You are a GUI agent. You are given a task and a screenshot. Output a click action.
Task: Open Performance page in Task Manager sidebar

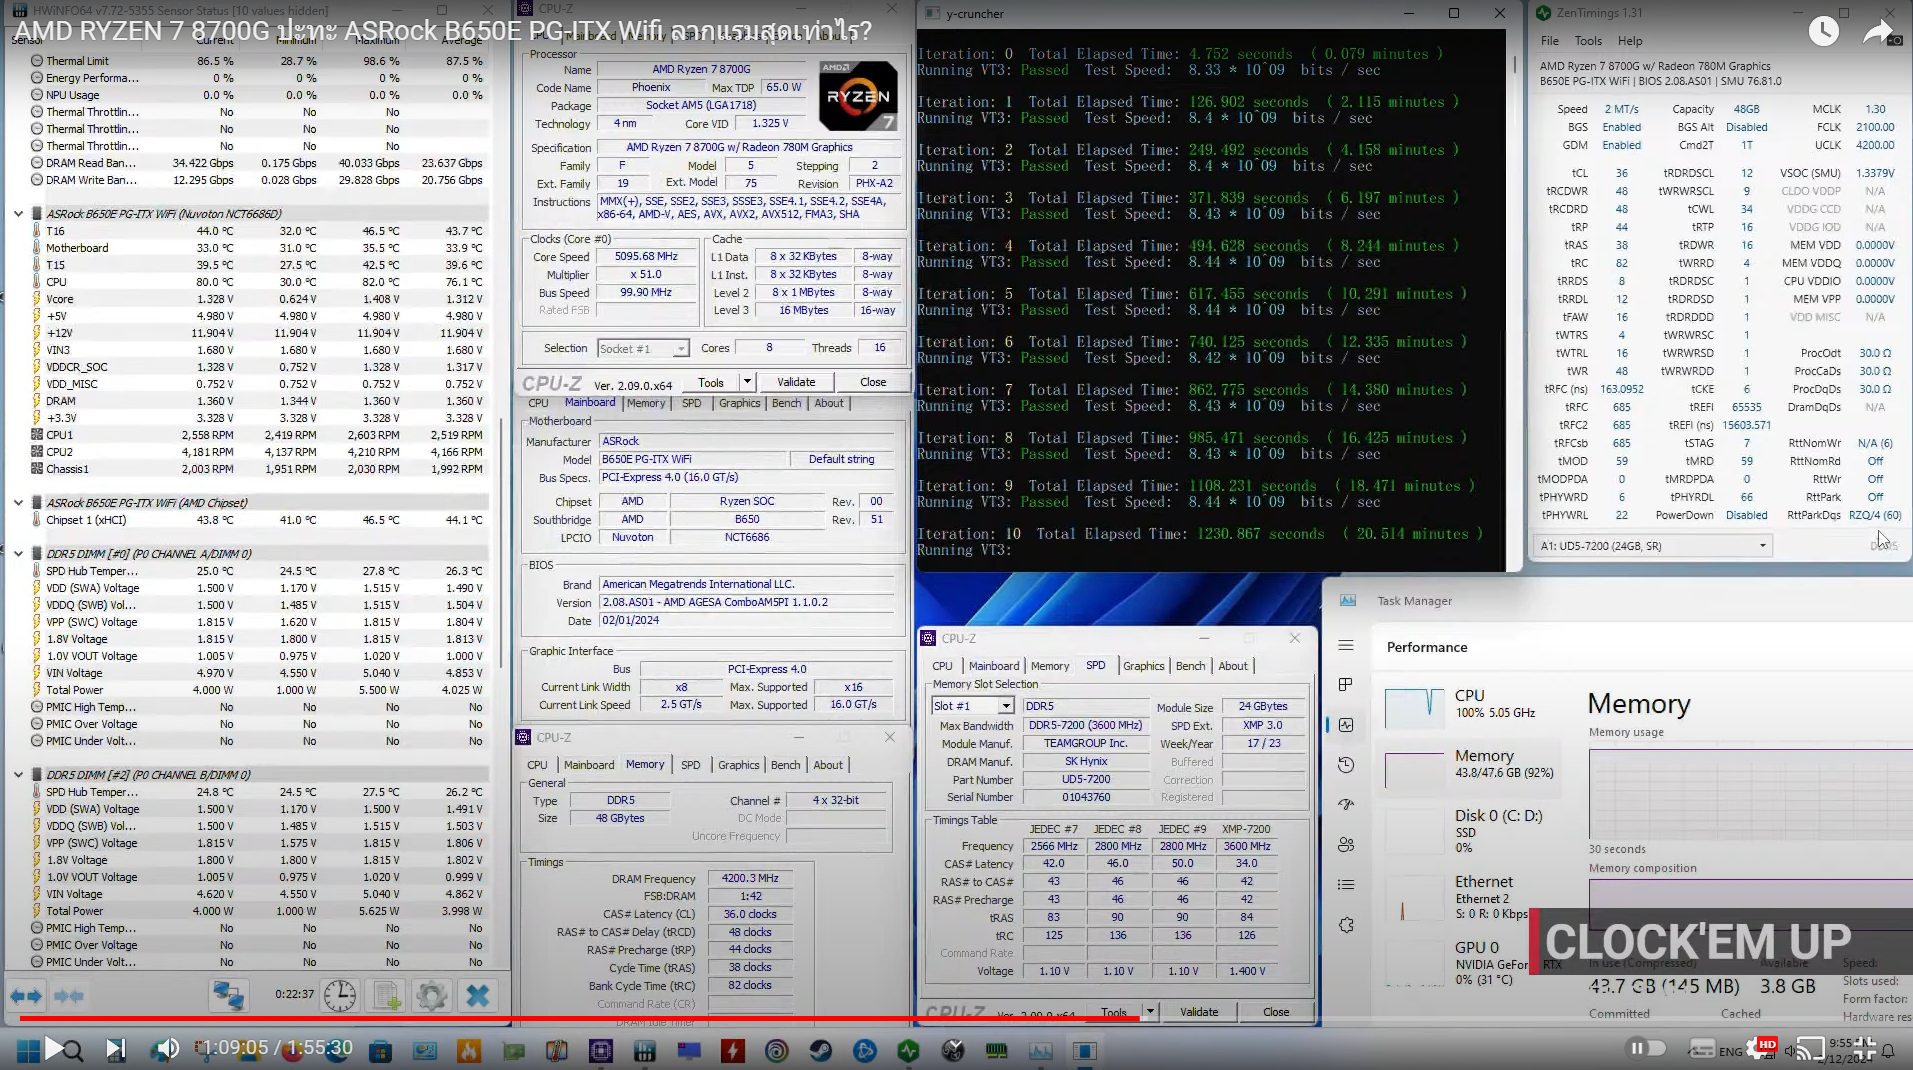click(x=1346, y=725)
